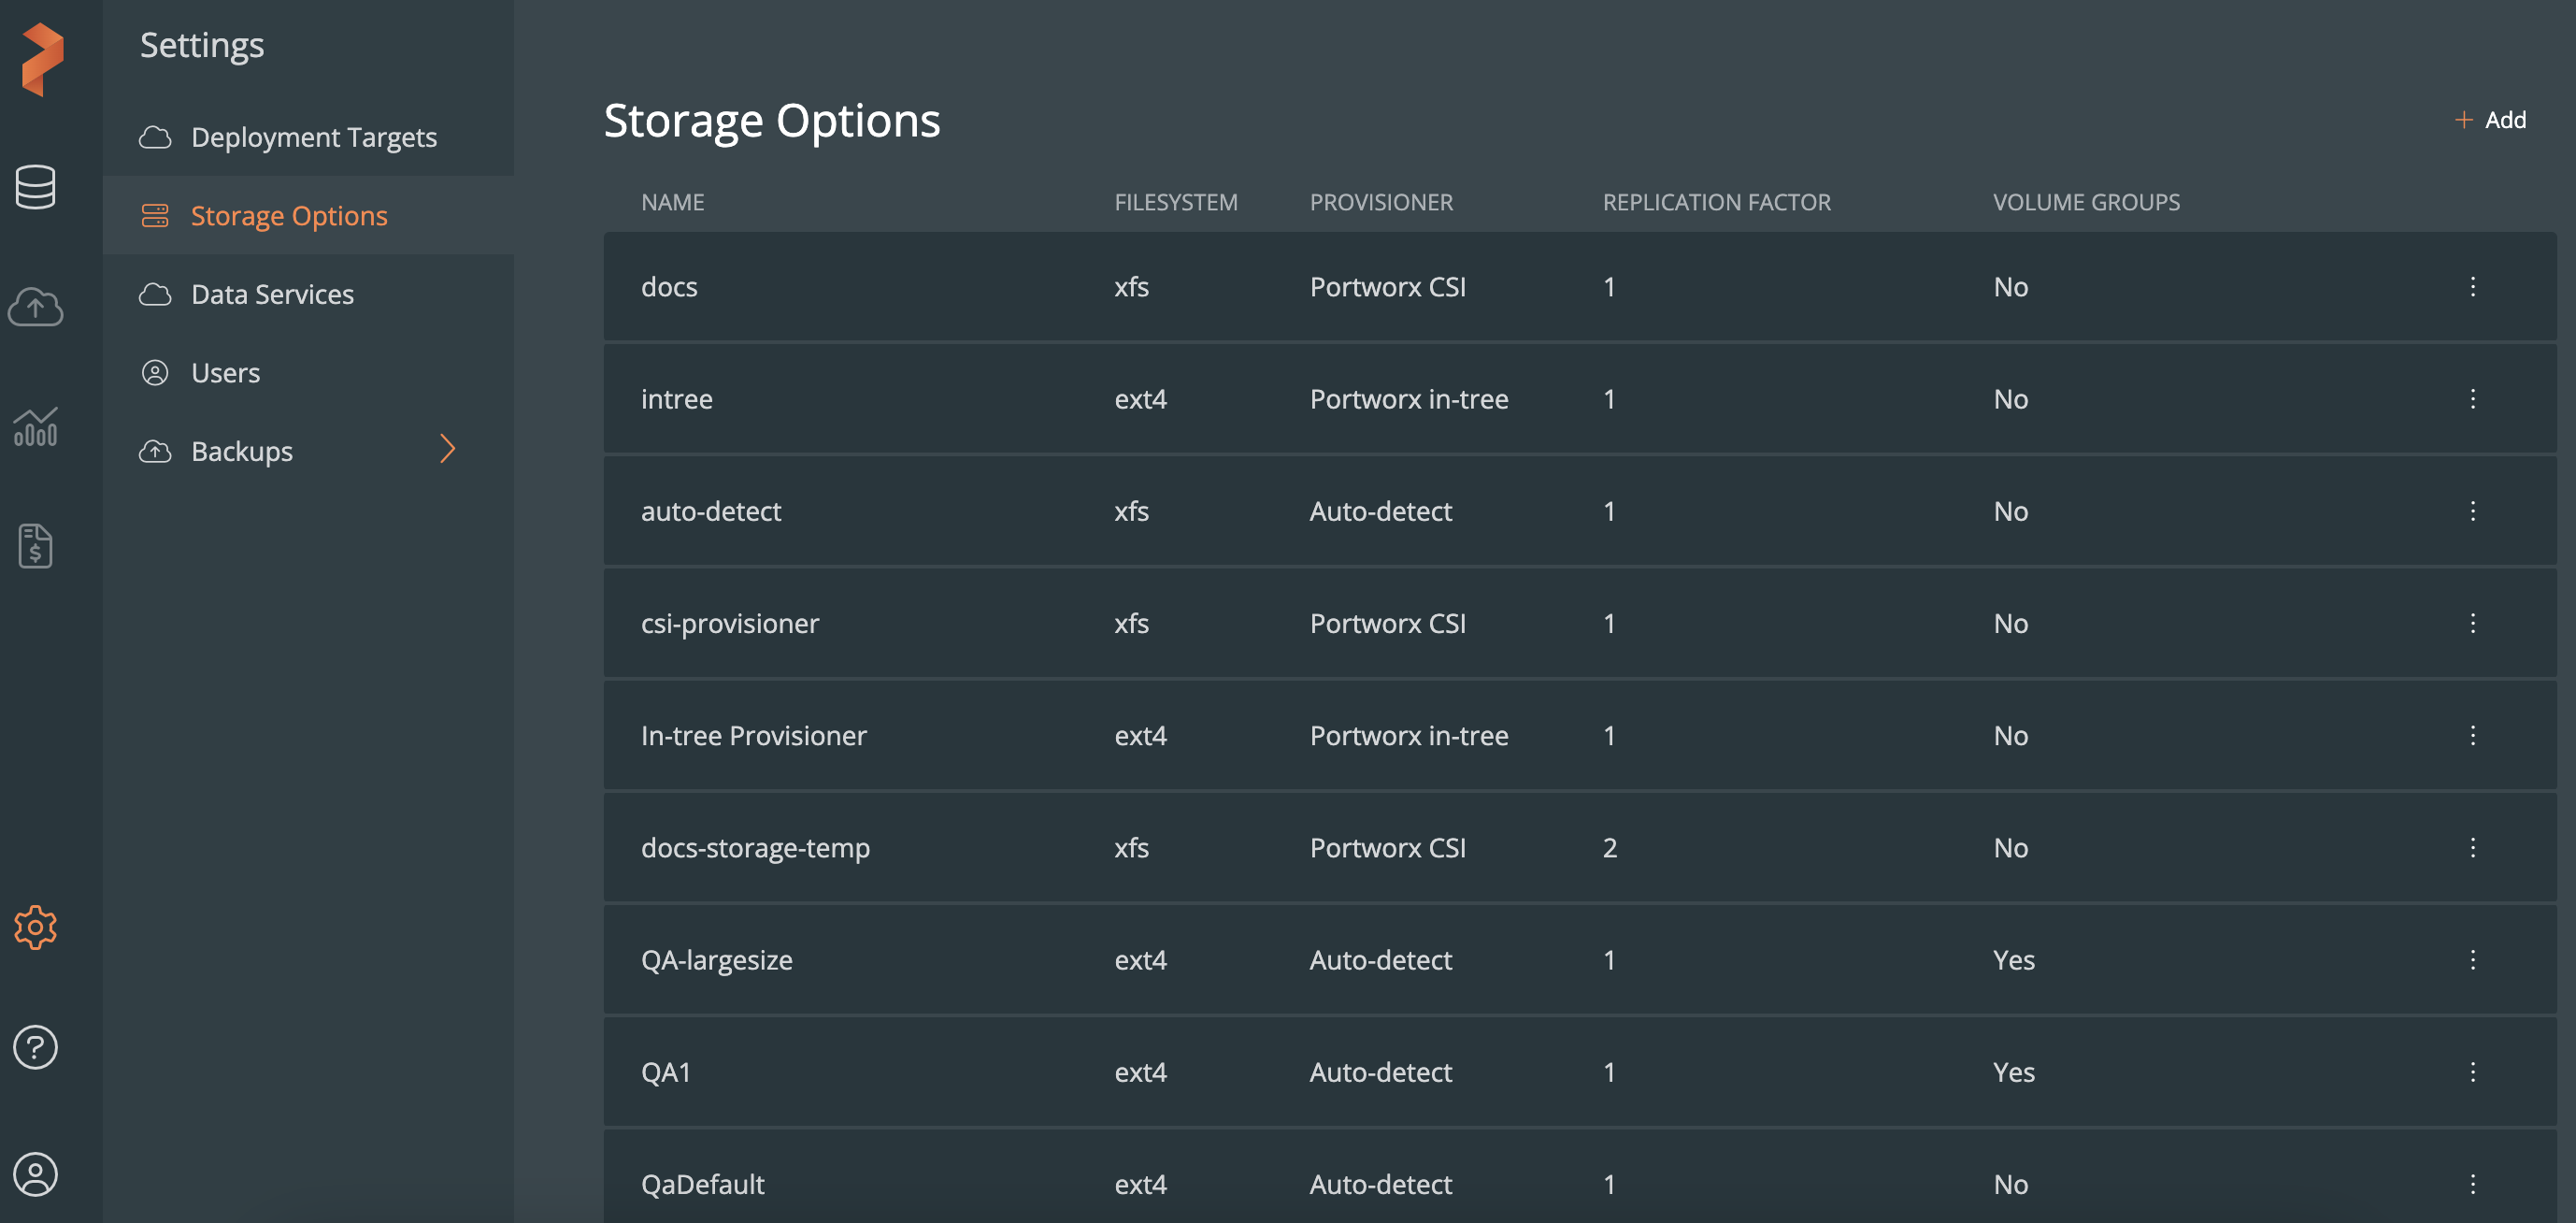Open the actions menu for QaDefault row
Viewport: 2576px width, 1223px height.
(x=2473, y=1184)
